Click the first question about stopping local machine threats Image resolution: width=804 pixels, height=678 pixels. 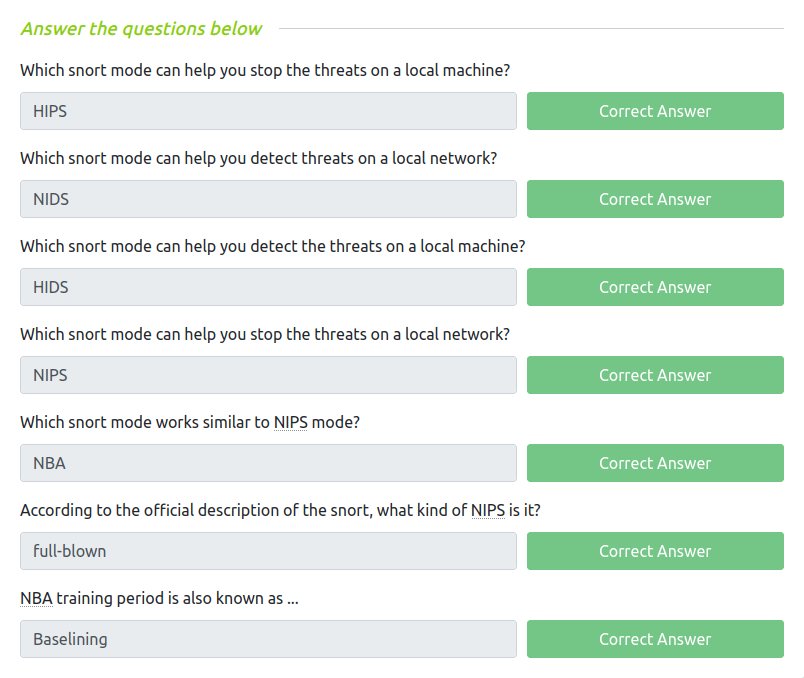pyautogui.click(x=266, y=70)
